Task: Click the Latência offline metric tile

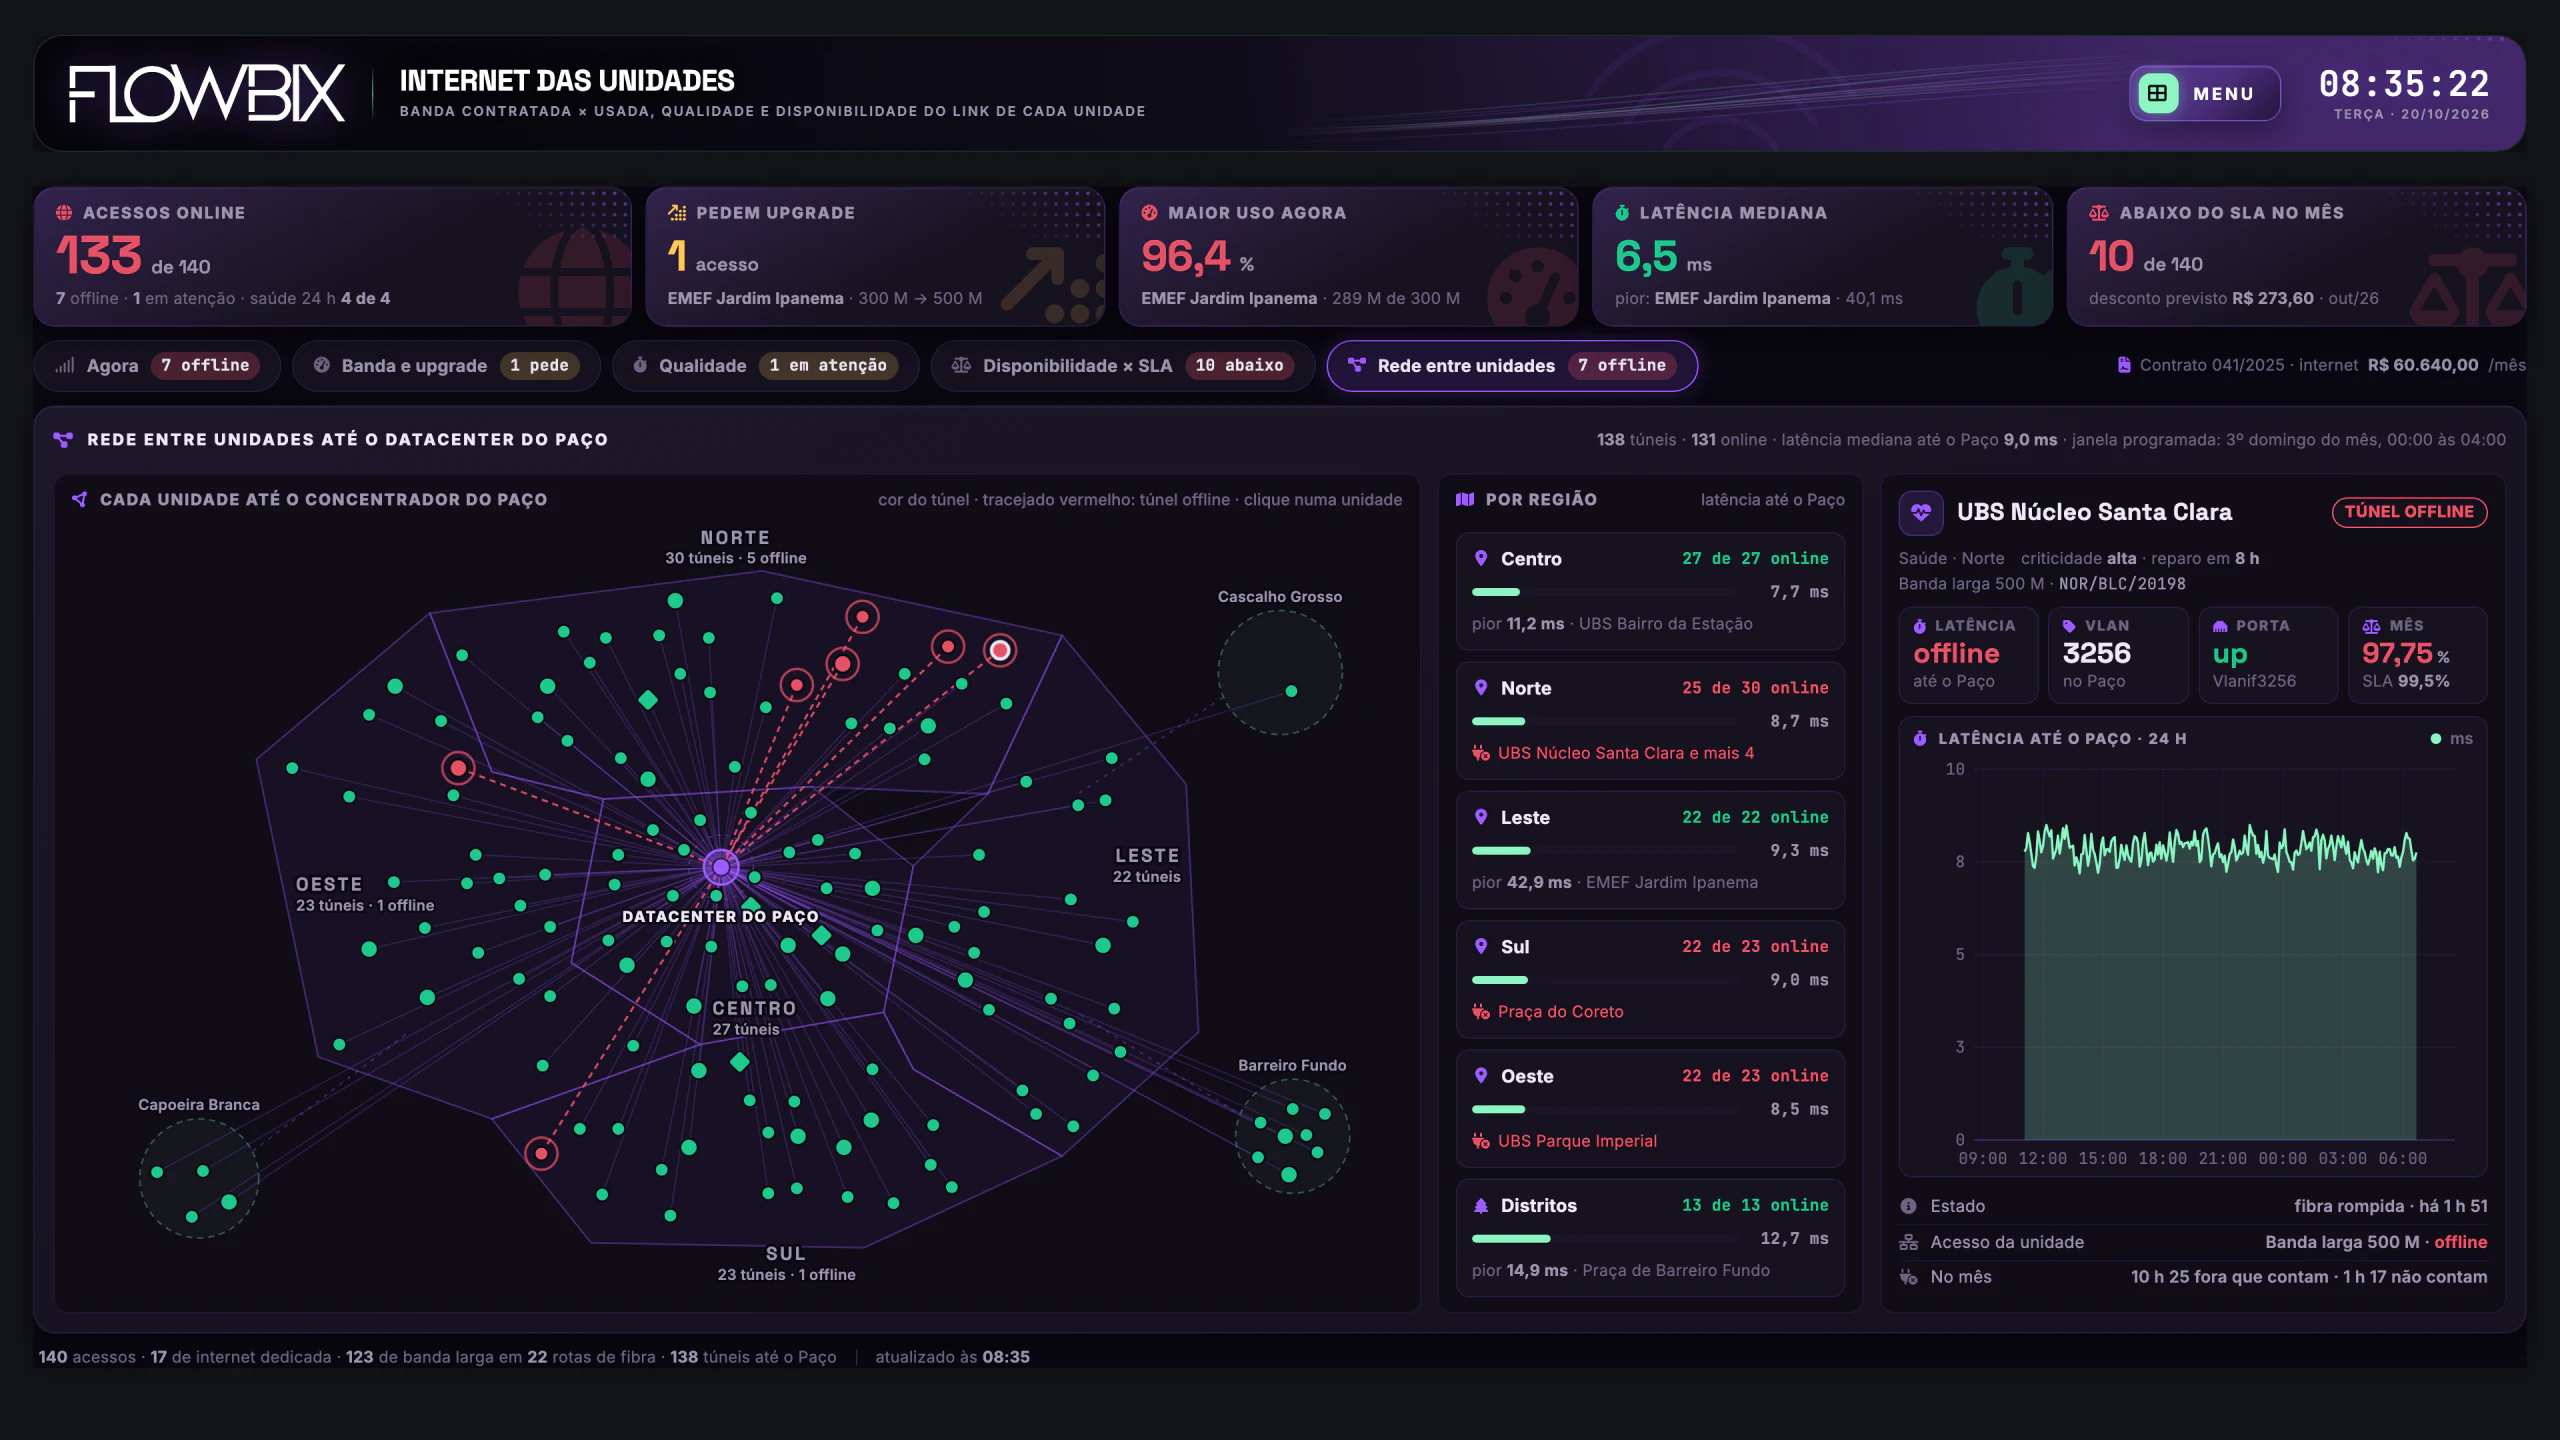Action: (1968, 654)
